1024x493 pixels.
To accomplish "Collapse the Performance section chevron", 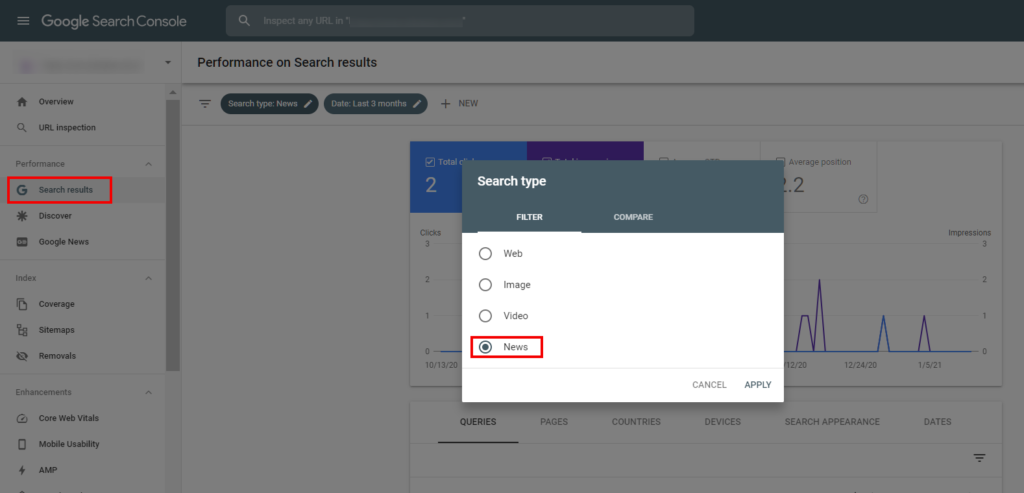I will pyautogui.click(x=148, y=164).
